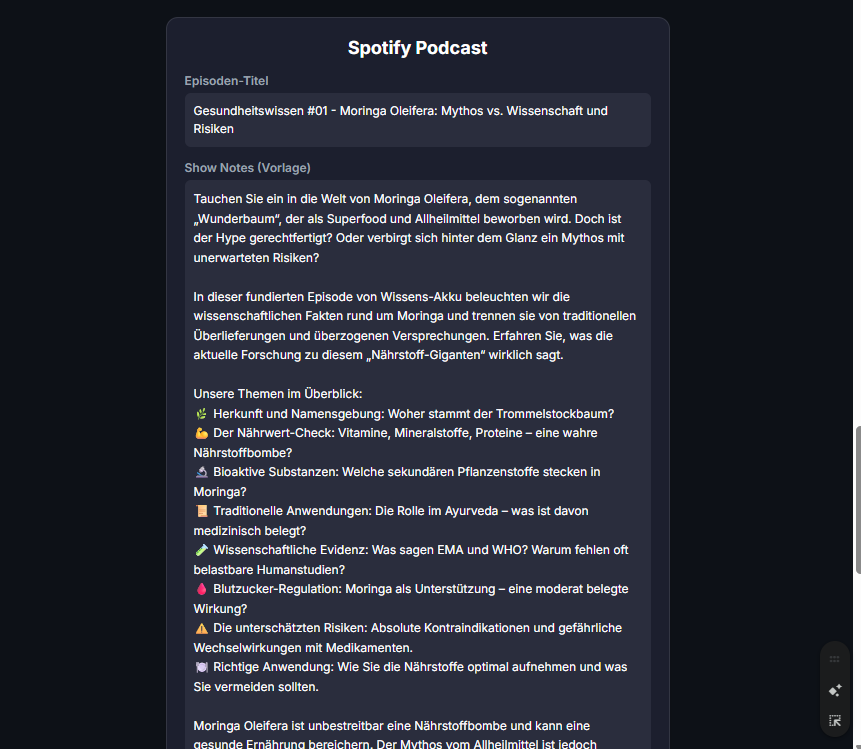
Task: Click the grid drag handle on floating toolbar
Action: [x=835, y=659]
